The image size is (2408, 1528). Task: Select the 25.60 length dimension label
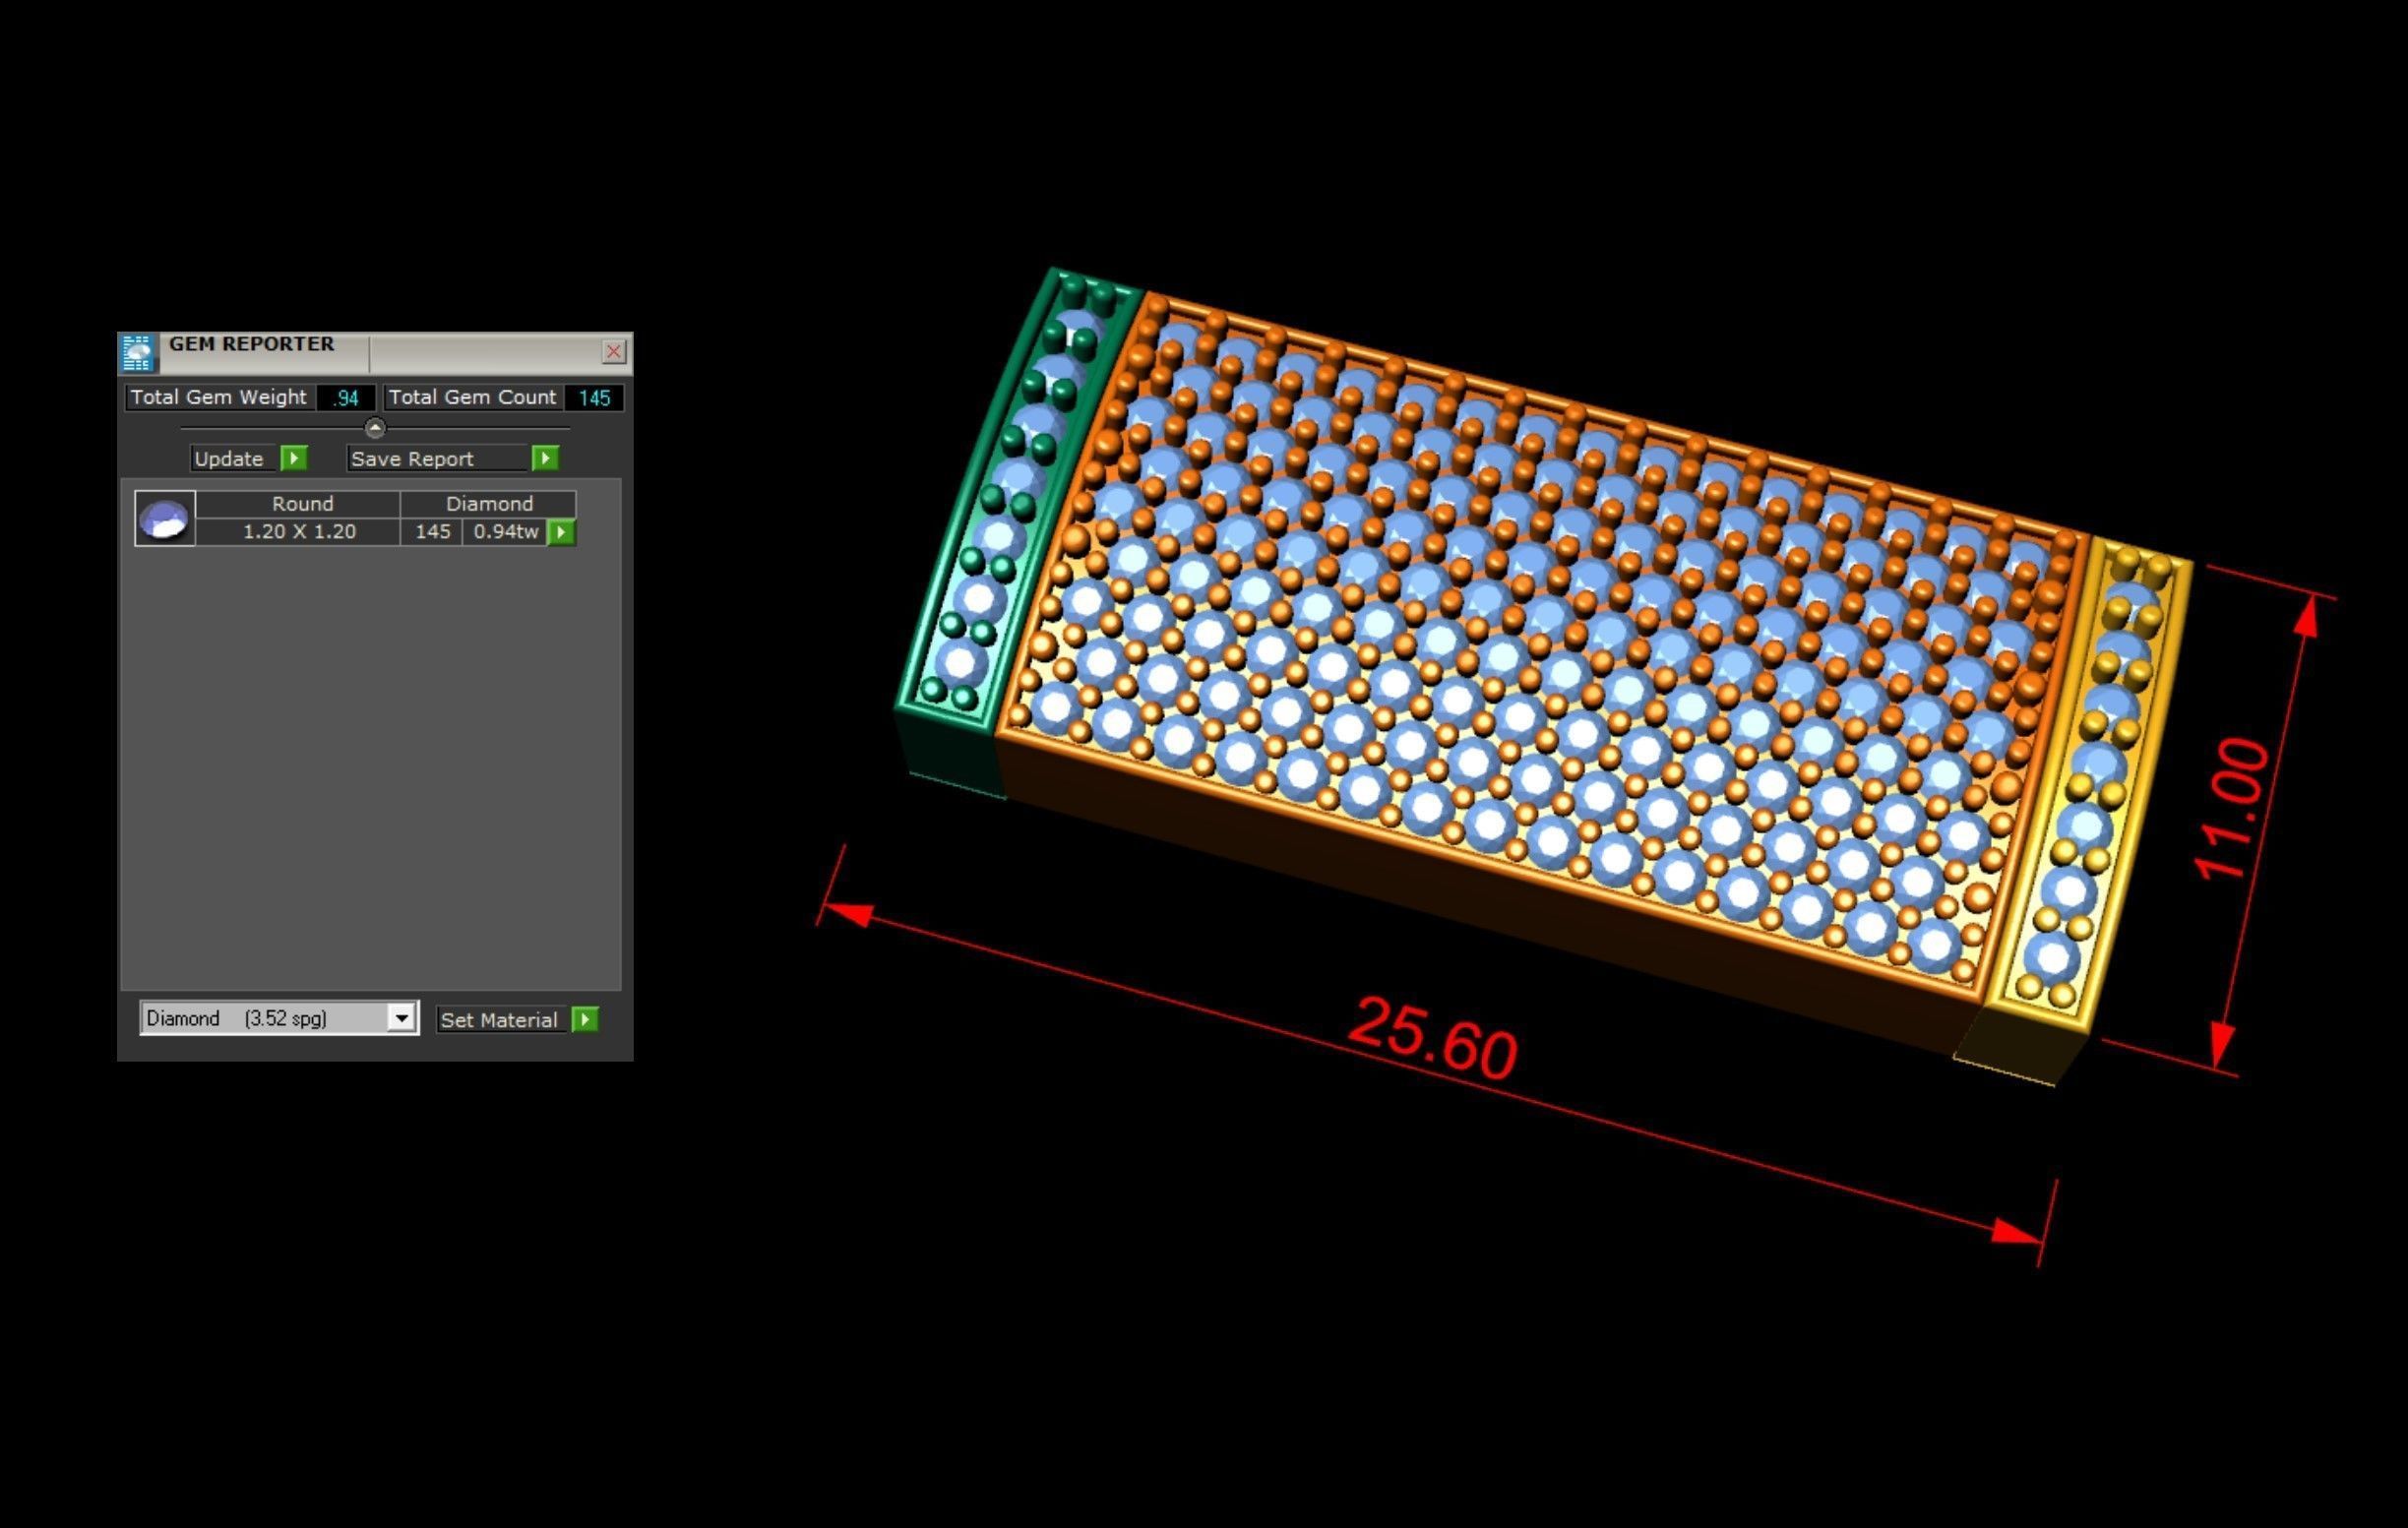coord(1432,1038)
